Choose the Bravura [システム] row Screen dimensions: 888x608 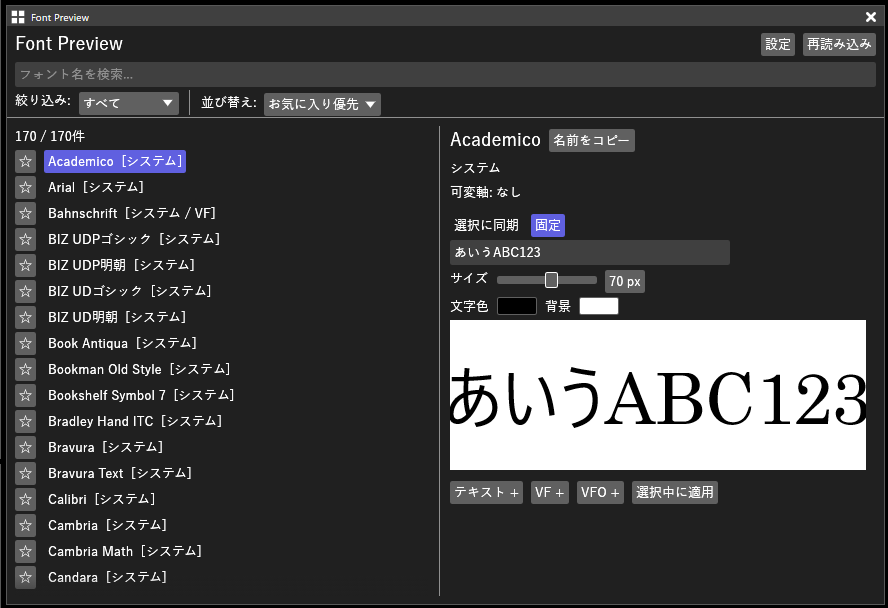(105, 448)
